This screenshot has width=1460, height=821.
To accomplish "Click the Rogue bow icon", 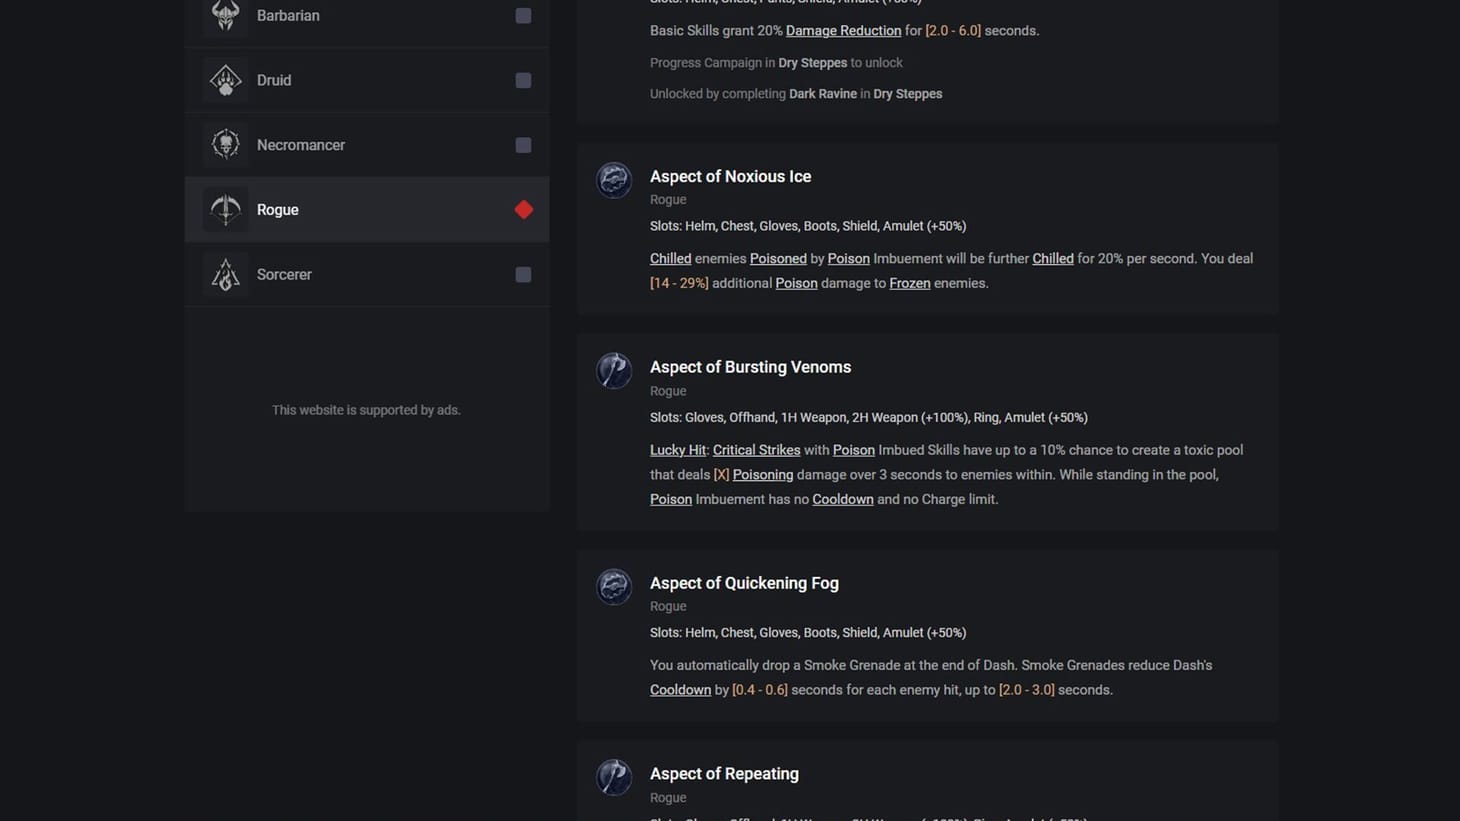I will point(225,209).
